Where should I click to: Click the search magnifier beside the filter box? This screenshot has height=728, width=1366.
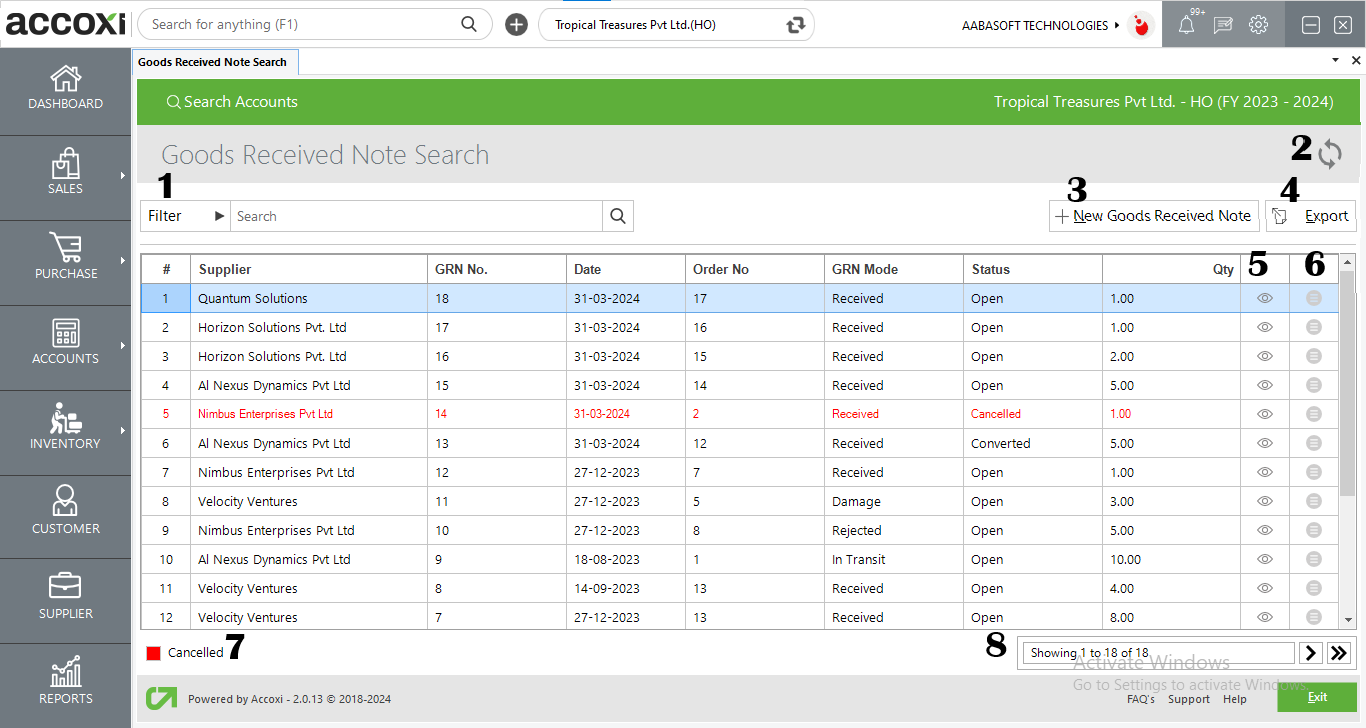pos(618,216)
